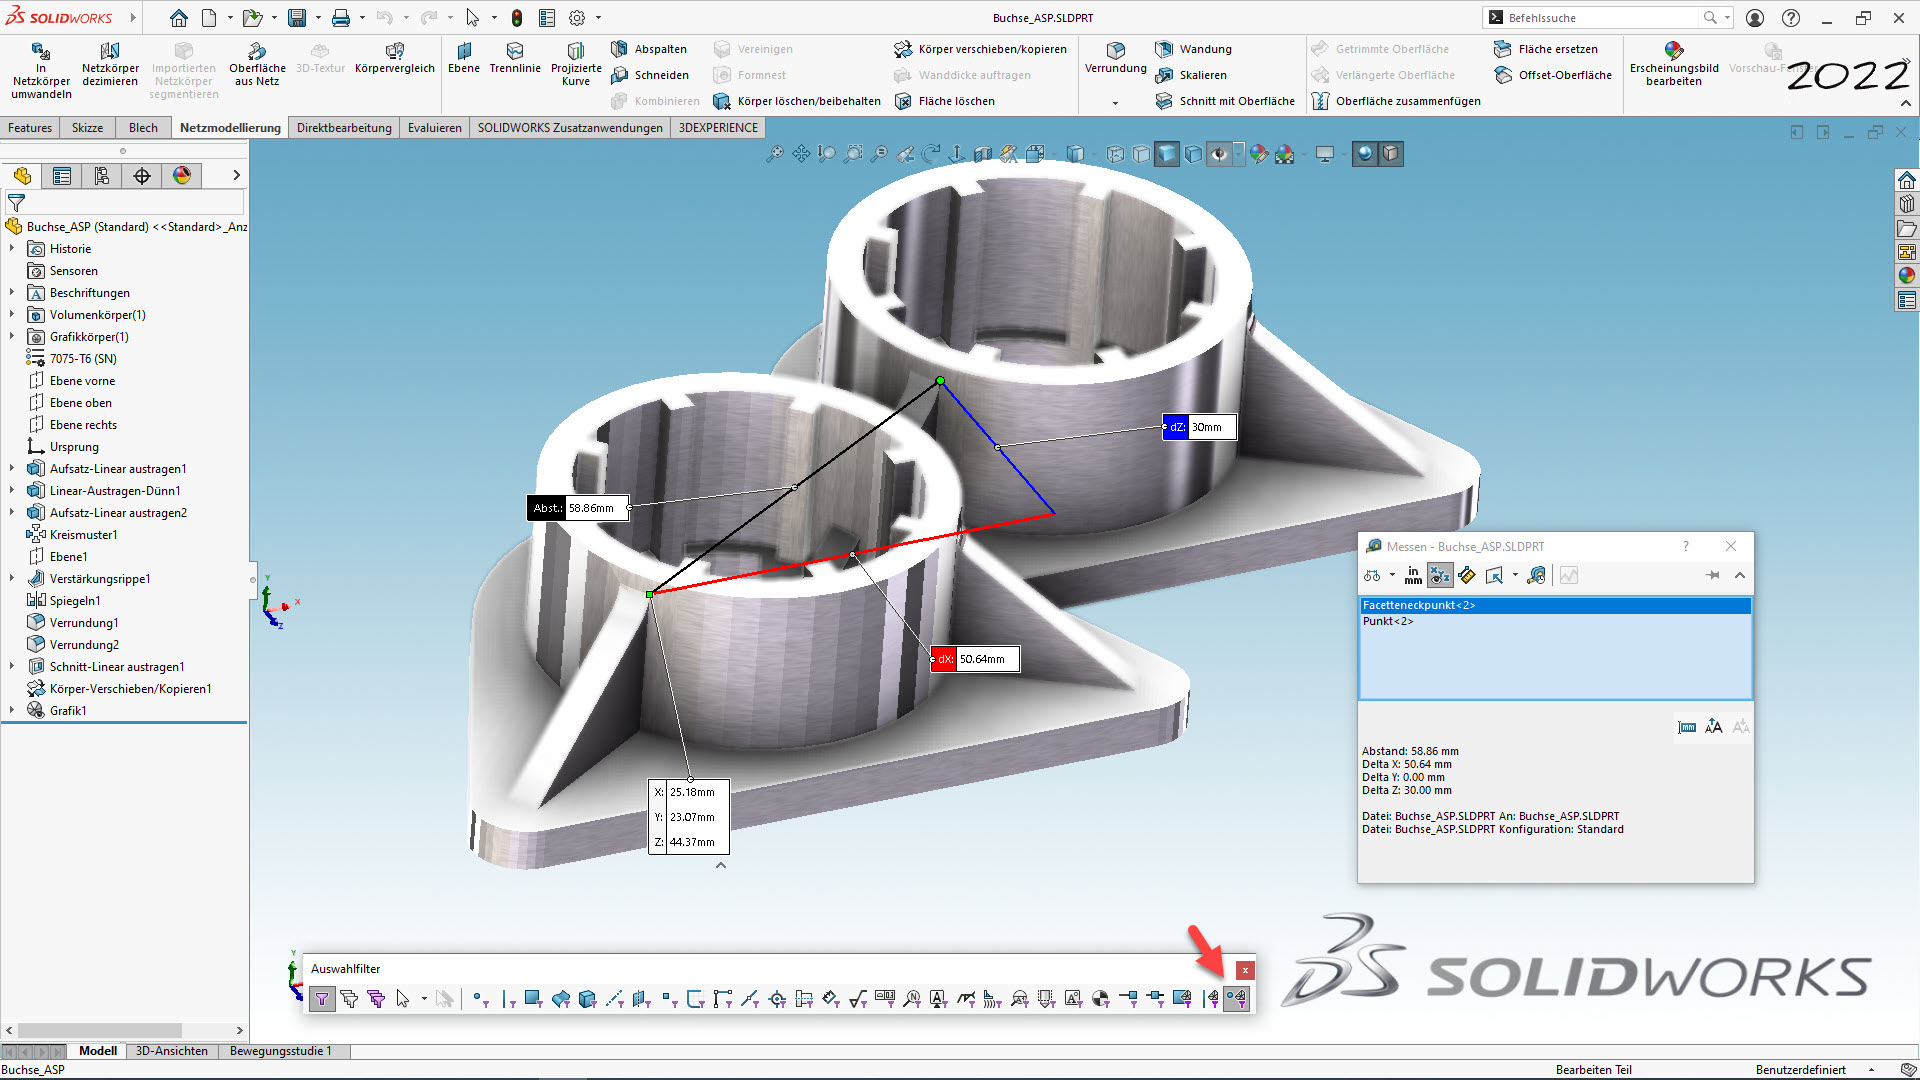Toggle the selection filter funnel in Auswahlfilter
Image resolution: width=1920 pixels, height=1080 pixels.
click(x=322, y=998)
